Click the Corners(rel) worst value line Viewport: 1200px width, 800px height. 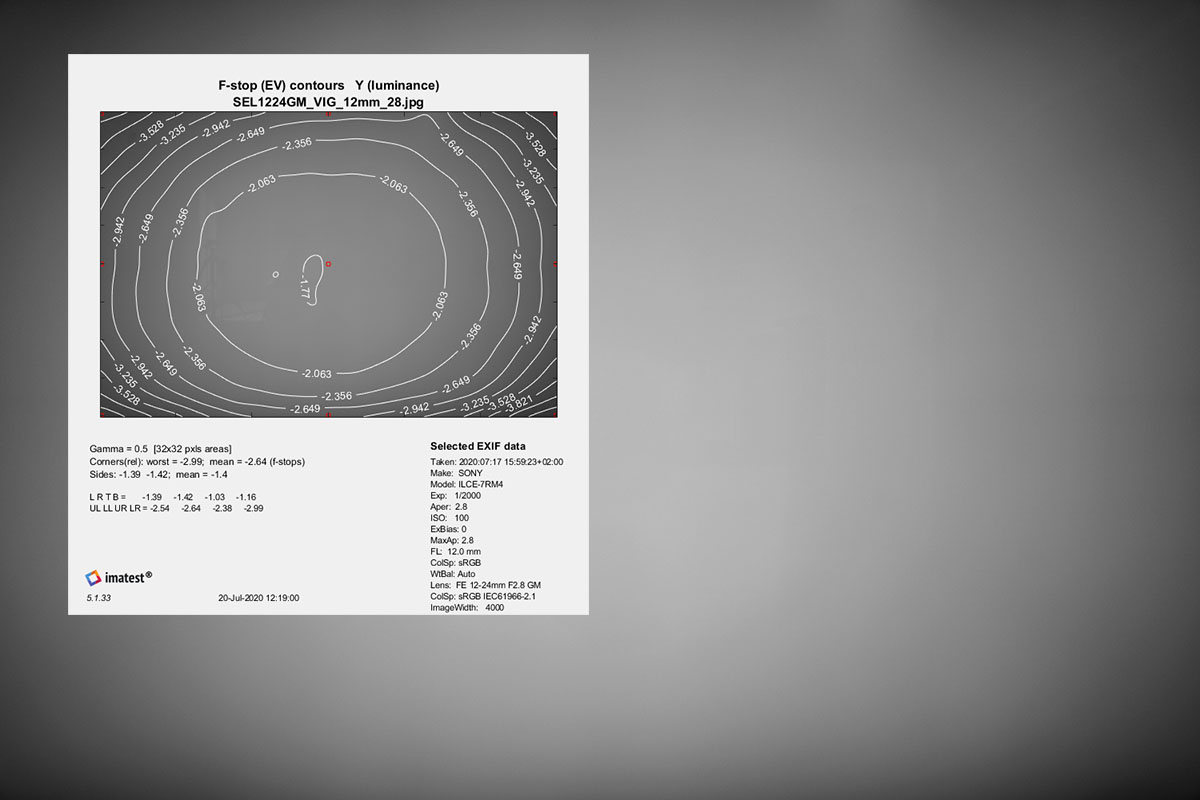(197, 461)
